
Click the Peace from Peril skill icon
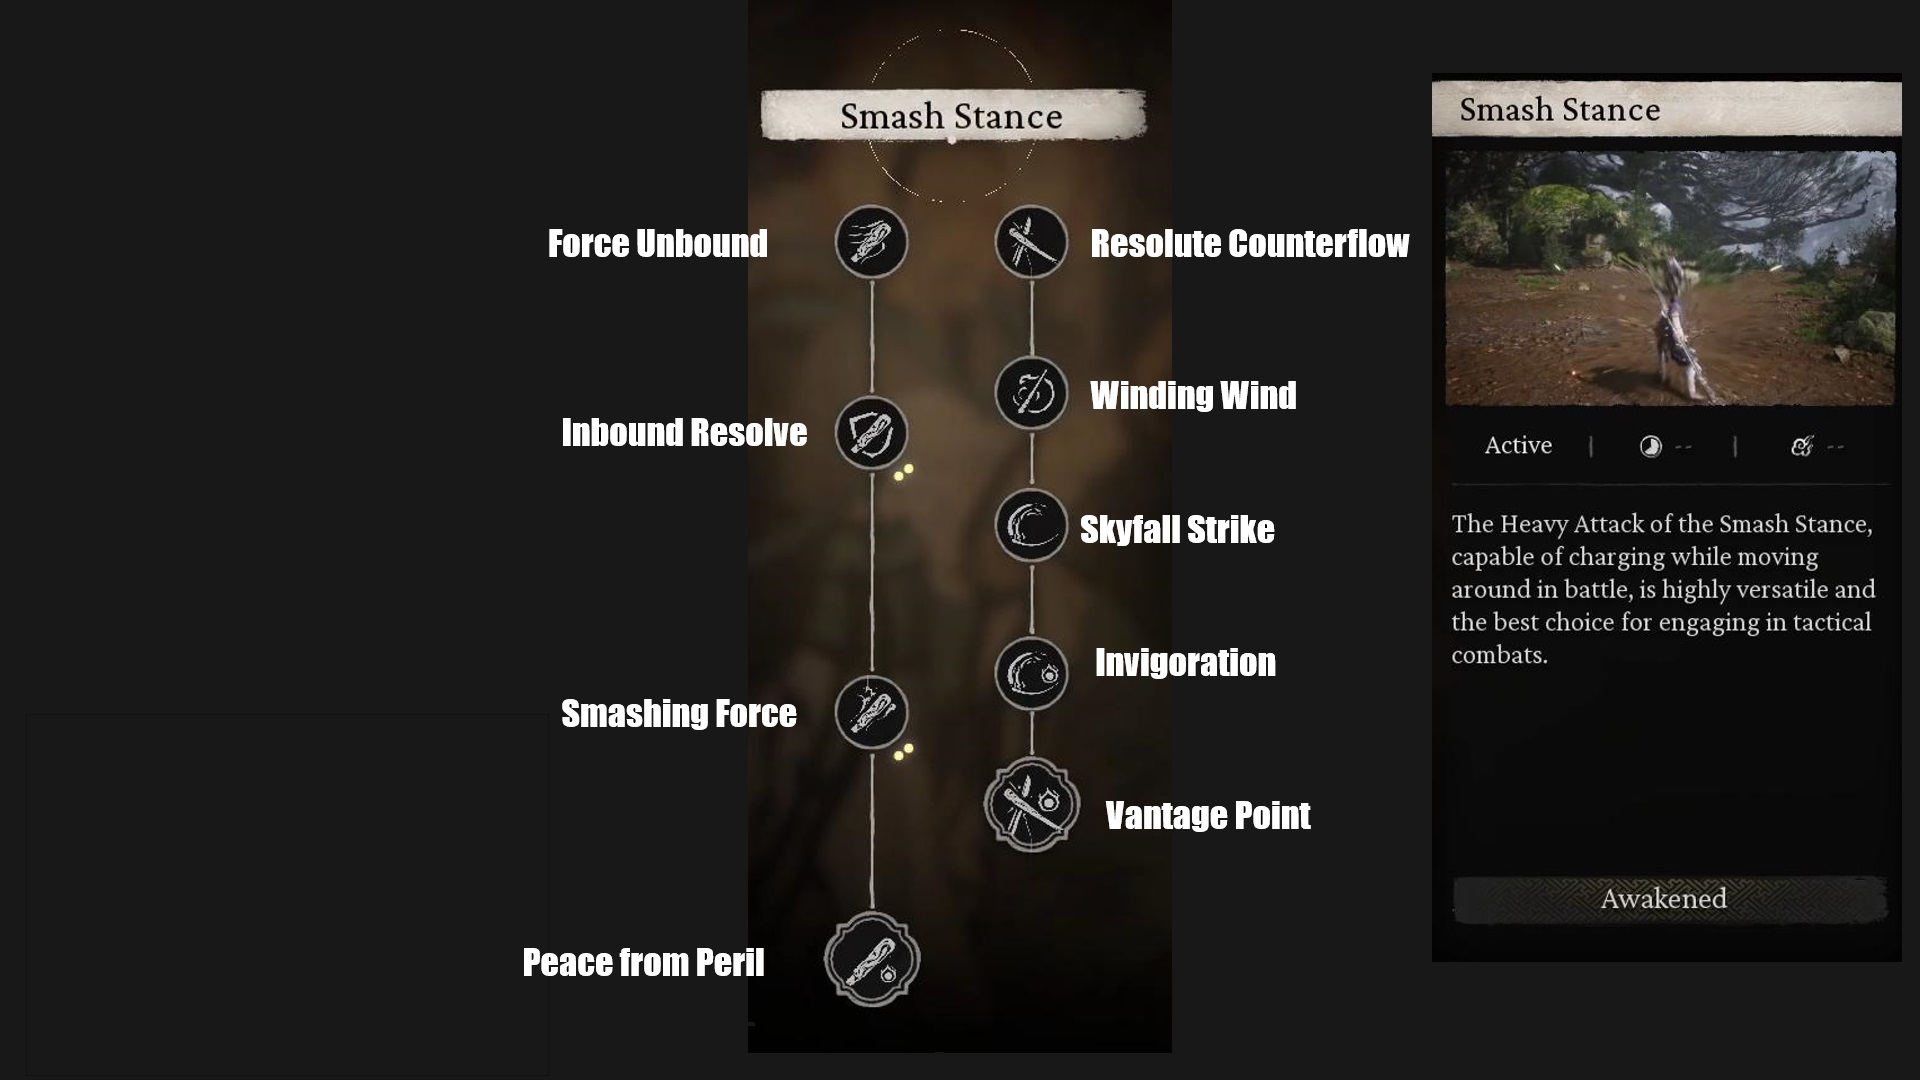[x=870, y=961]
